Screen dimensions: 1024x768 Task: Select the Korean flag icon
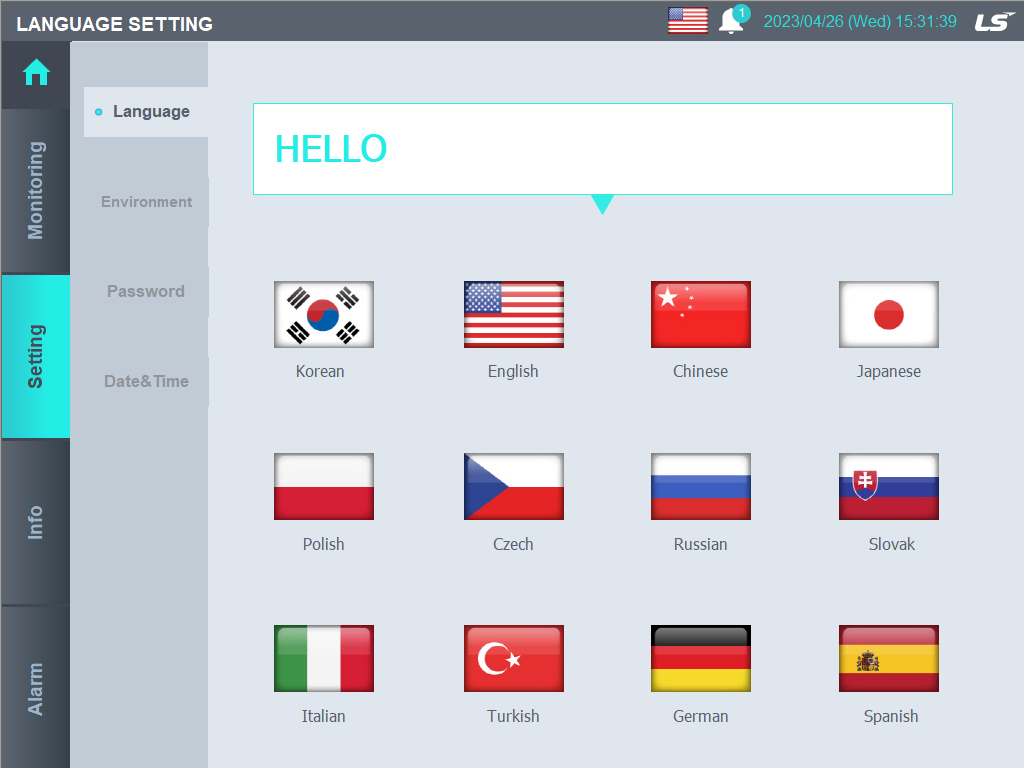click(324, 314)
